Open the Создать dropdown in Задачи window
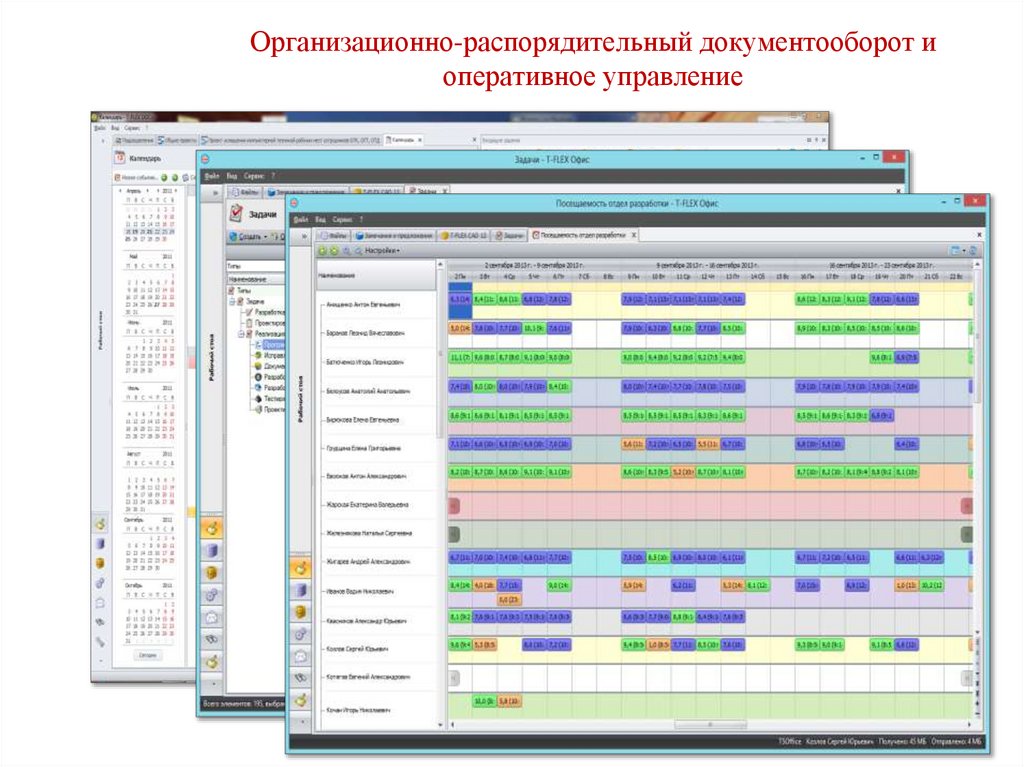Screen dimensions: 1024x767 pos(249,237)
